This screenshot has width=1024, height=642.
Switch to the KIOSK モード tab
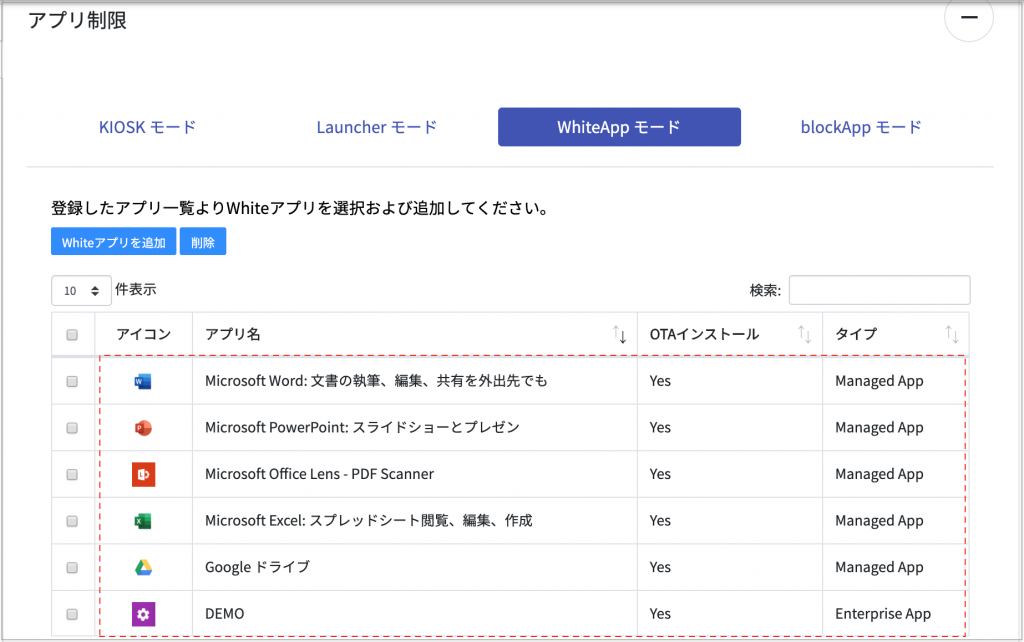(148, 127)
